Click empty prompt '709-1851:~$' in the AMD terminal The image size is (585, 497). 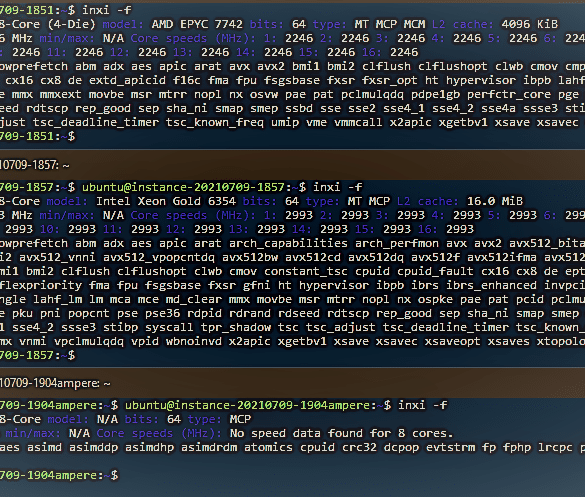point(37,137)
